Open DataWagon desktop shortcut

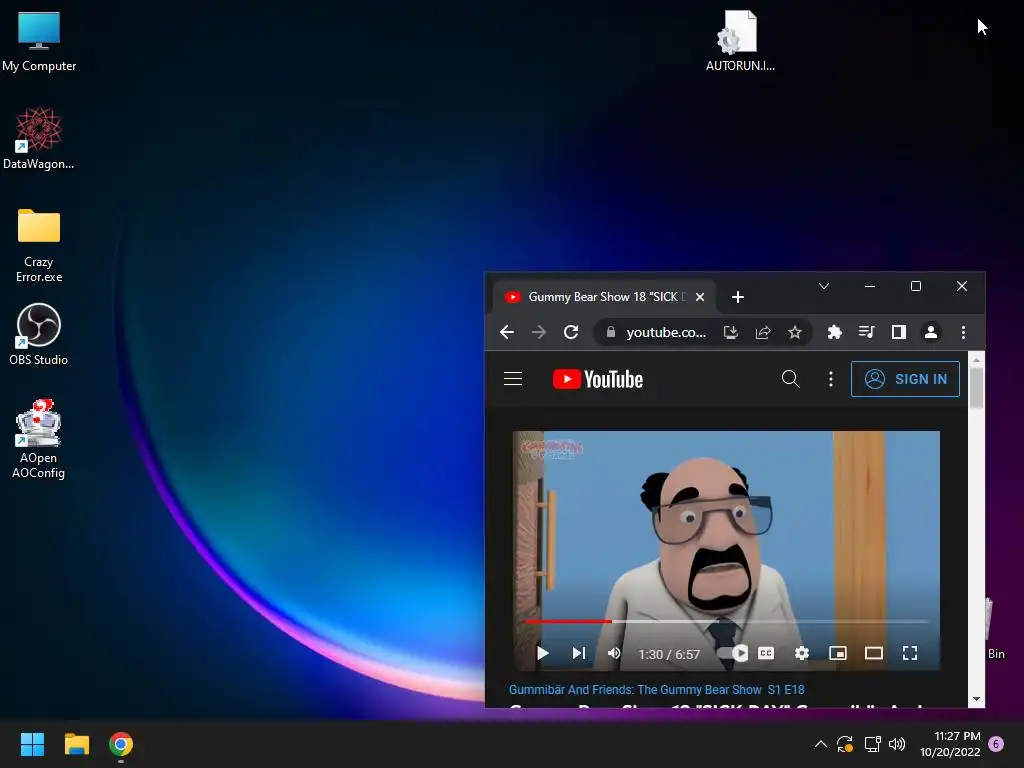[39, 138]
